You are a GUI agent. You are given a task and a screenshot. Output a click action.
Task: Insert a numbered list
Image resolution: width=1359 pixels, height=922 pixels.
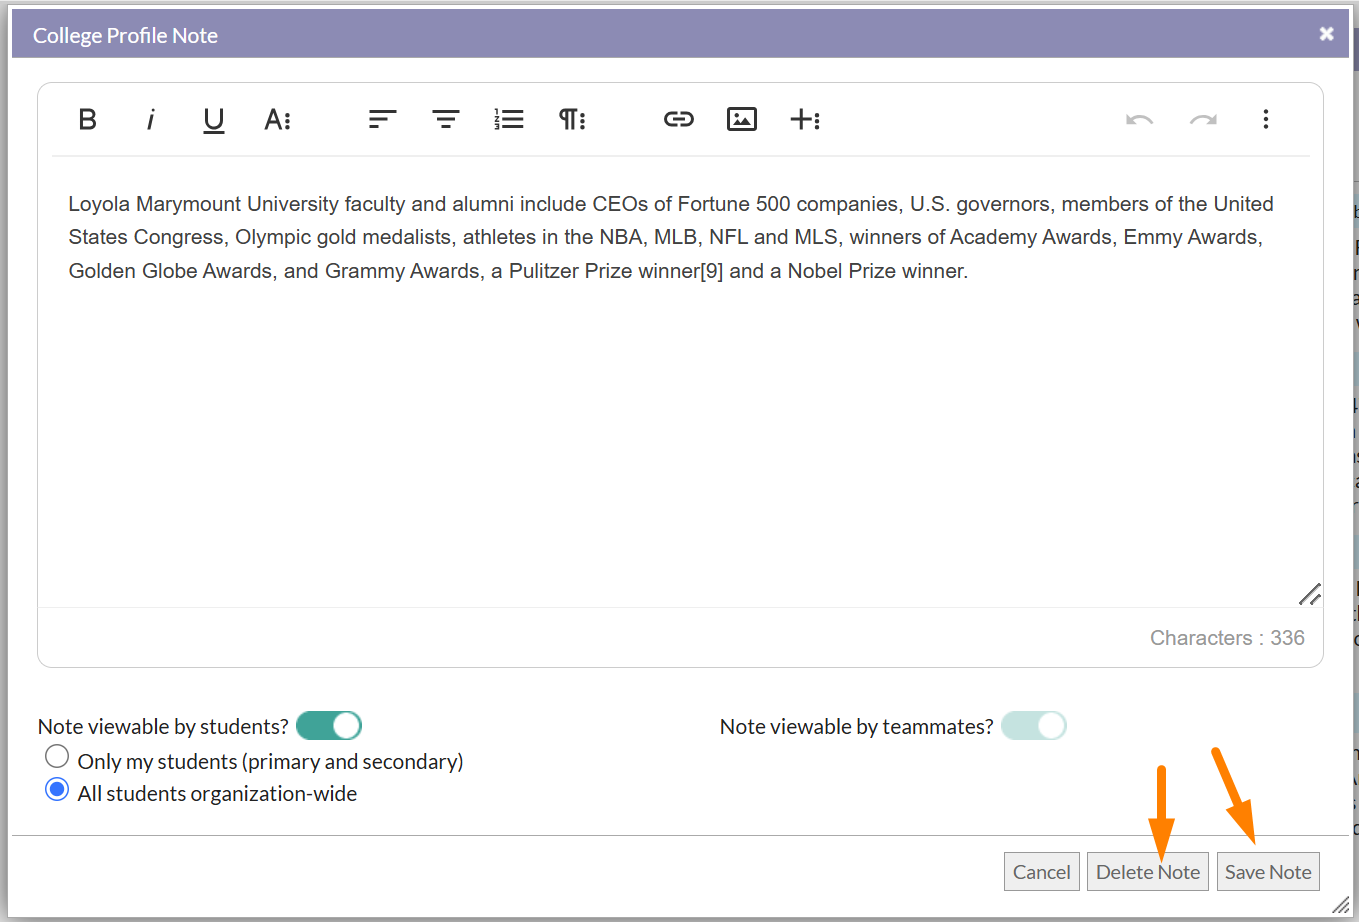(509, 120)
